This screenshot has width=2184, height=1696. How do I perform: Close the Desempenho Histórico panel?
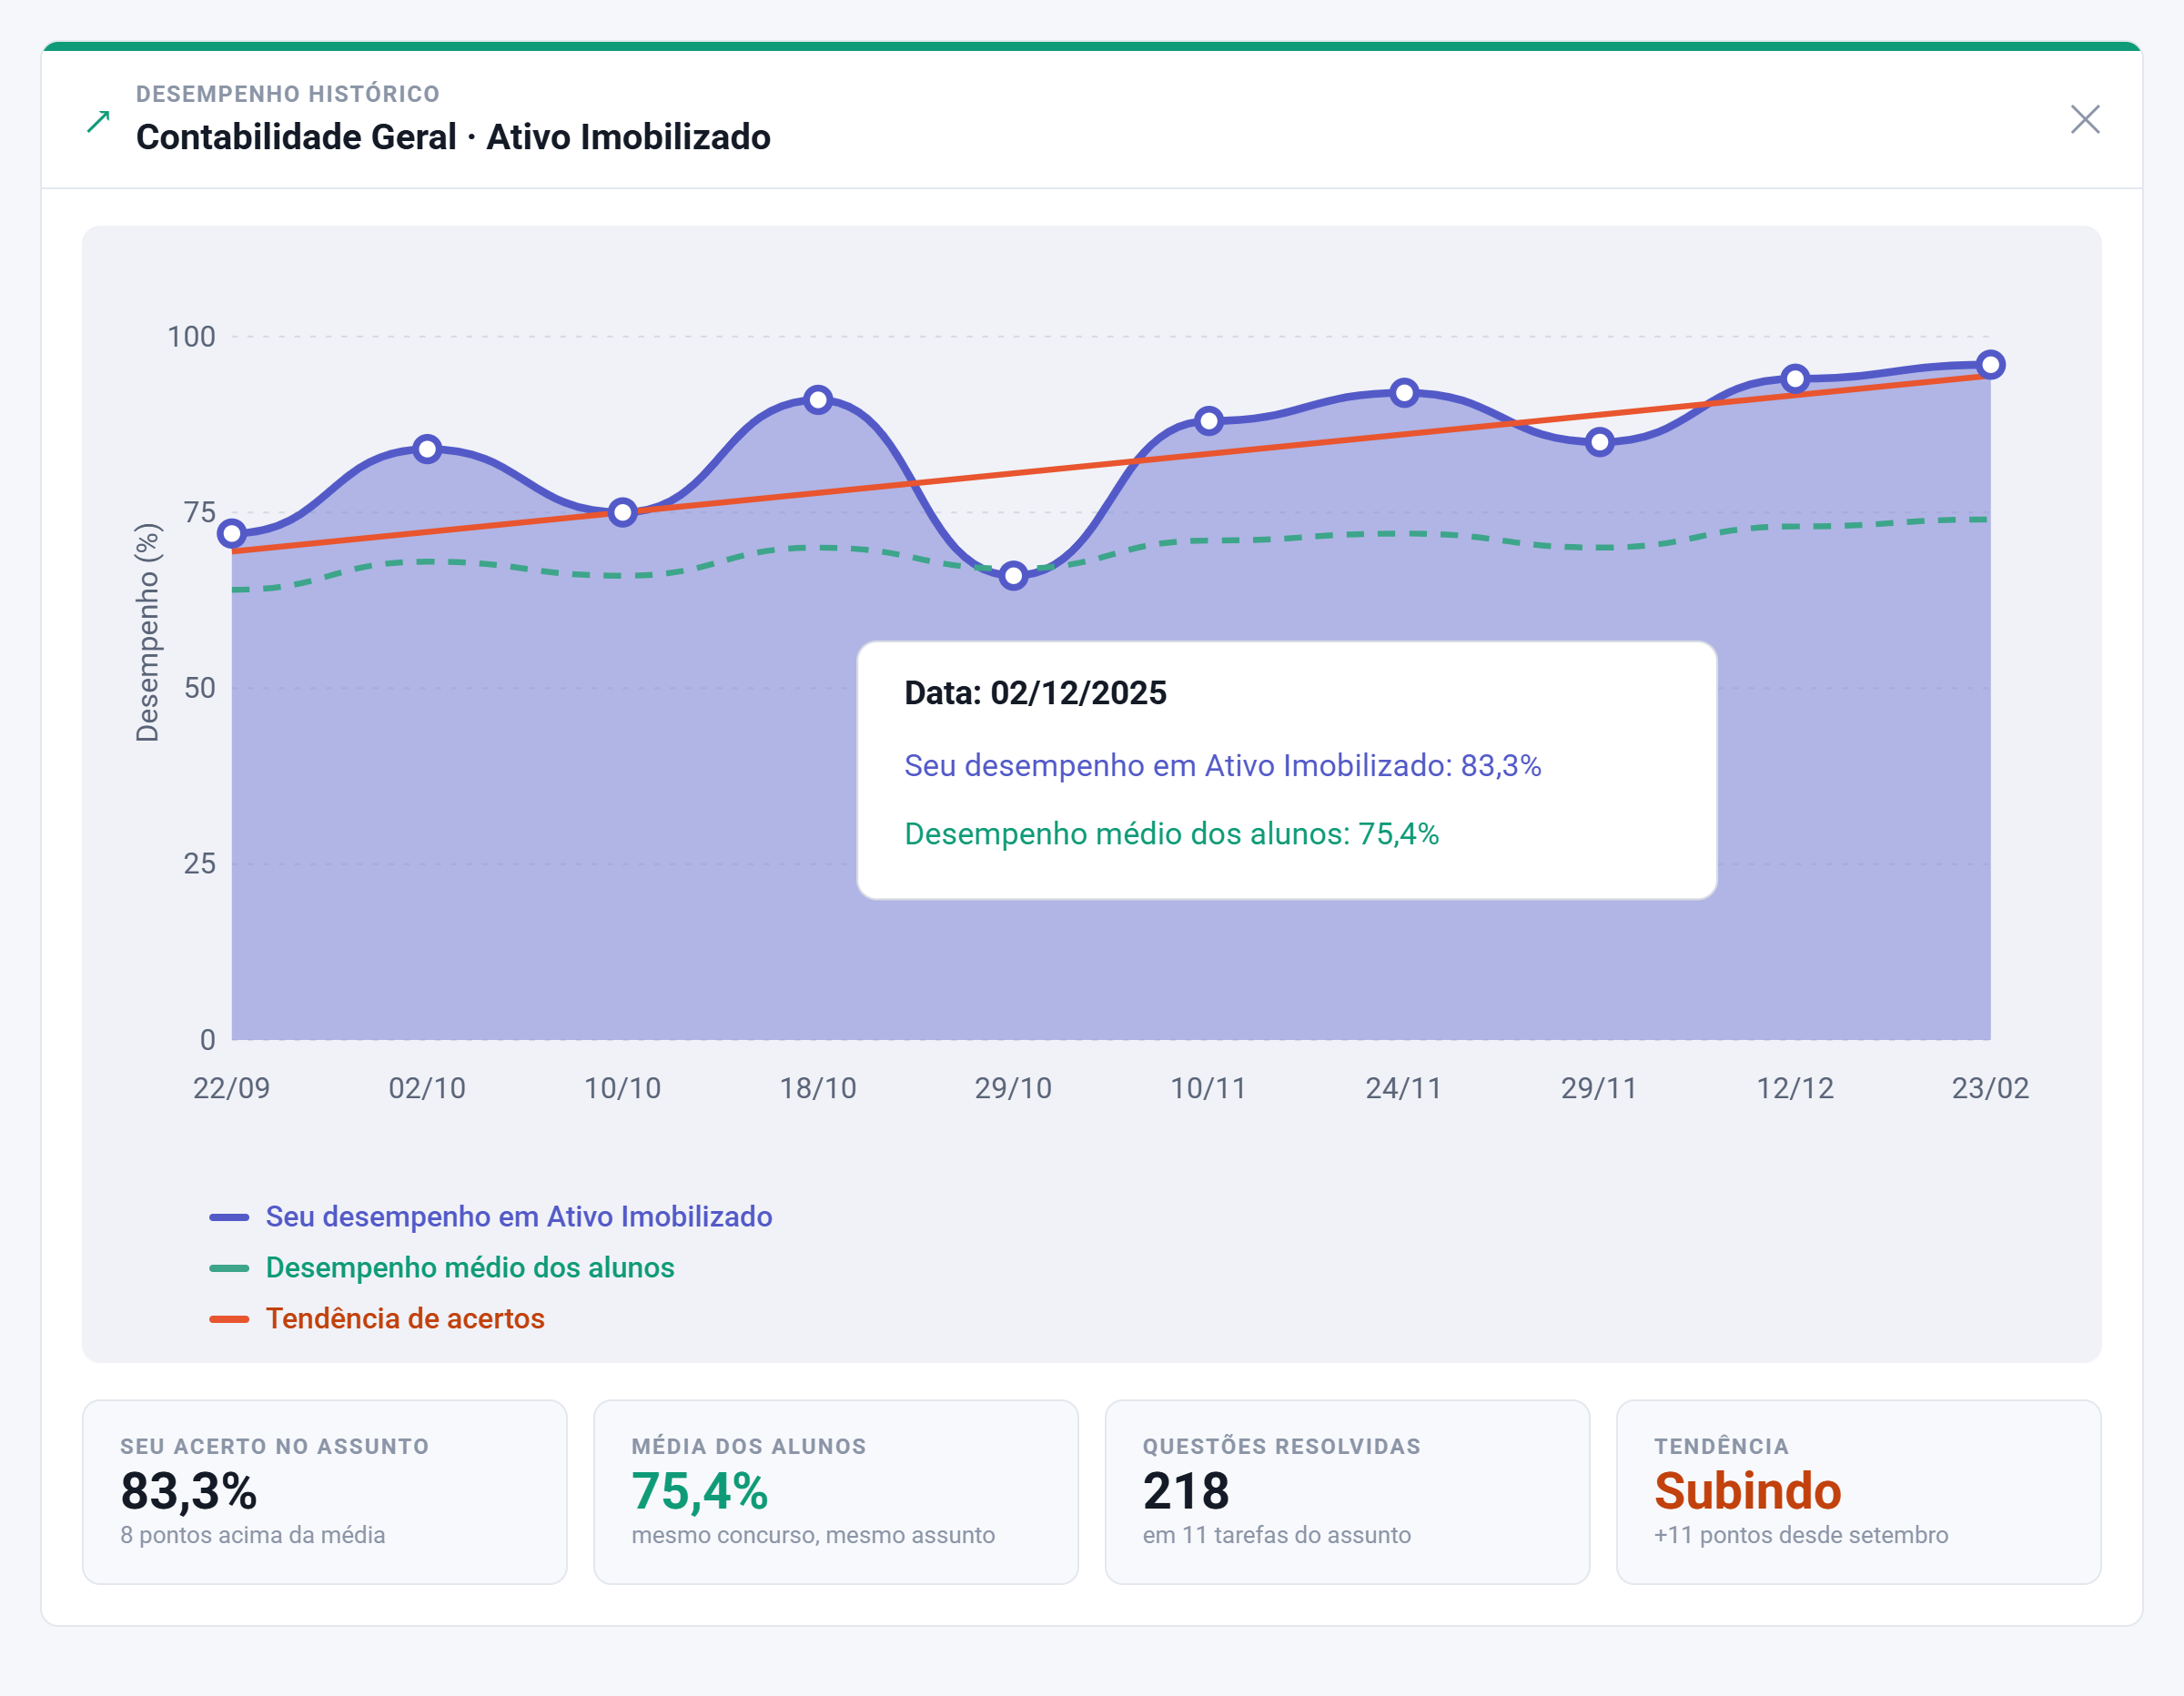click(2085, 120)
